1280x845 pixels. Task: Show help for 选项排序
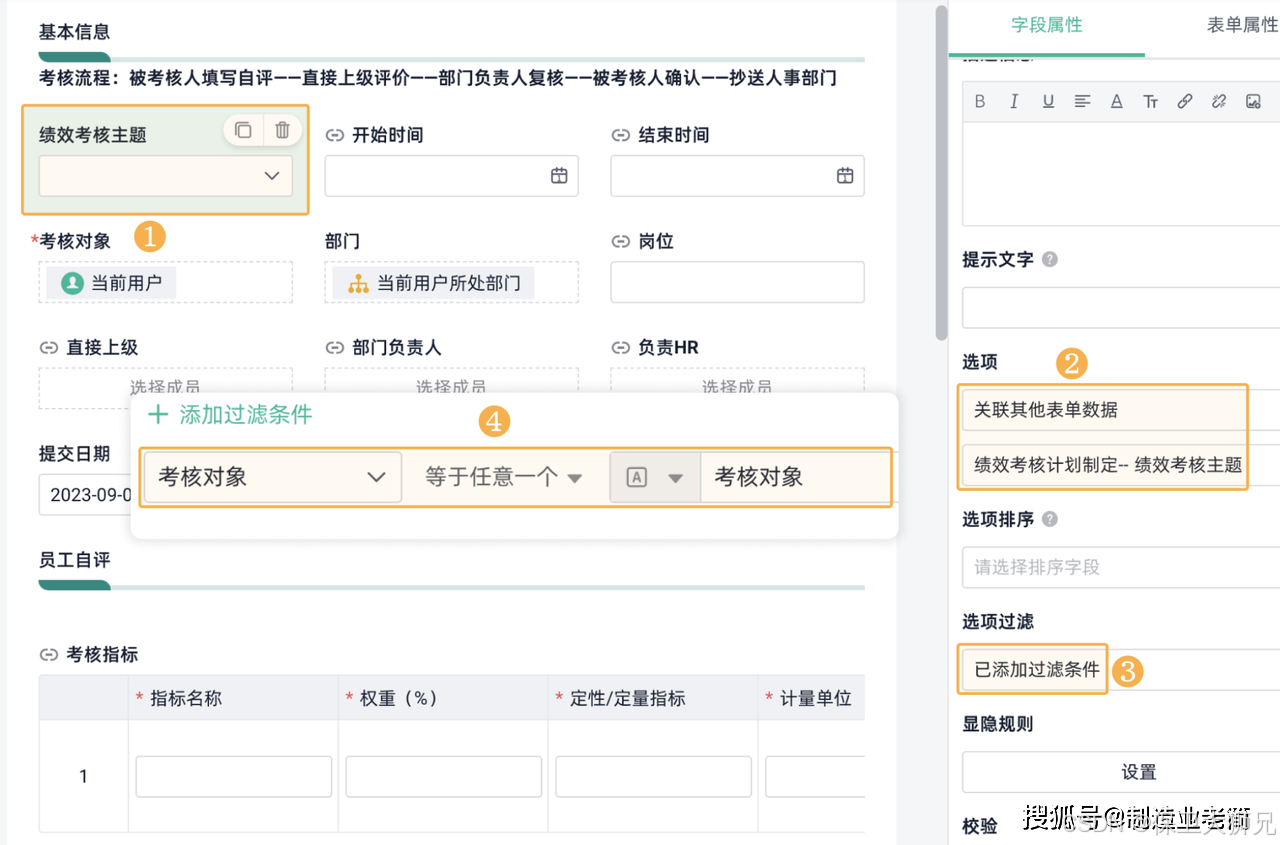(x=1049, y=519)
